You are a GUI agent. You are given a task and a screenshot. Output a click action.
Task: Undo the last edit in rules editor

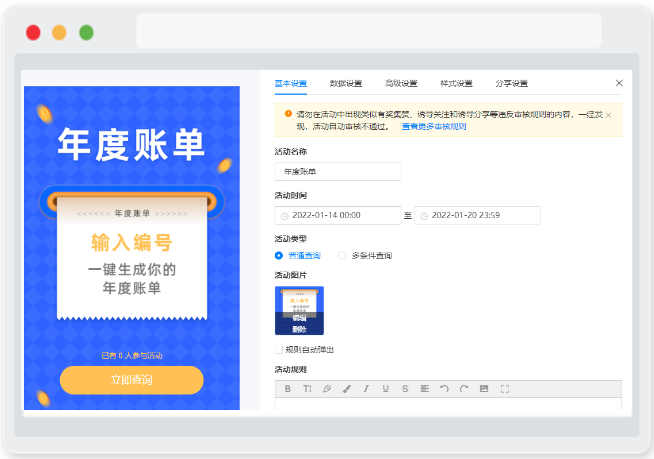444,388
